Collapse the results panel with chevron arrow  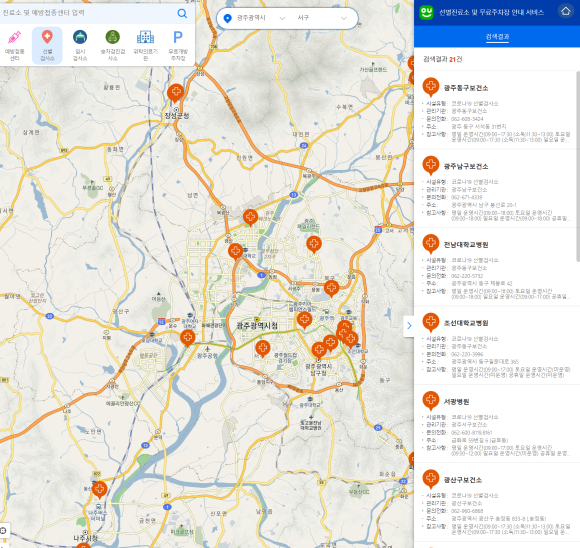[409, 326]
